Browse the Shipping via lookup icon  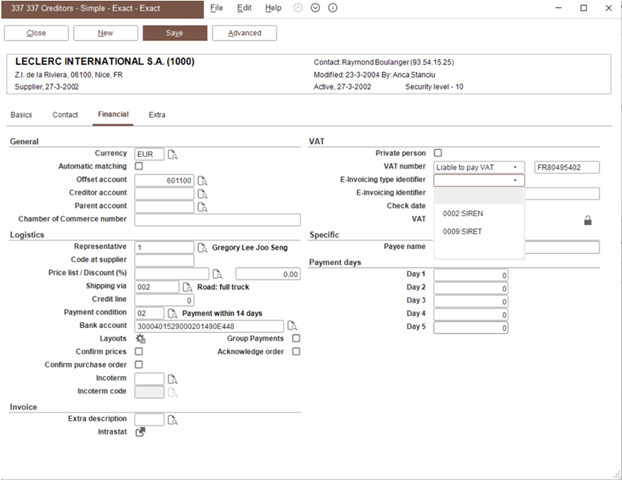click(x=187, y=287)
